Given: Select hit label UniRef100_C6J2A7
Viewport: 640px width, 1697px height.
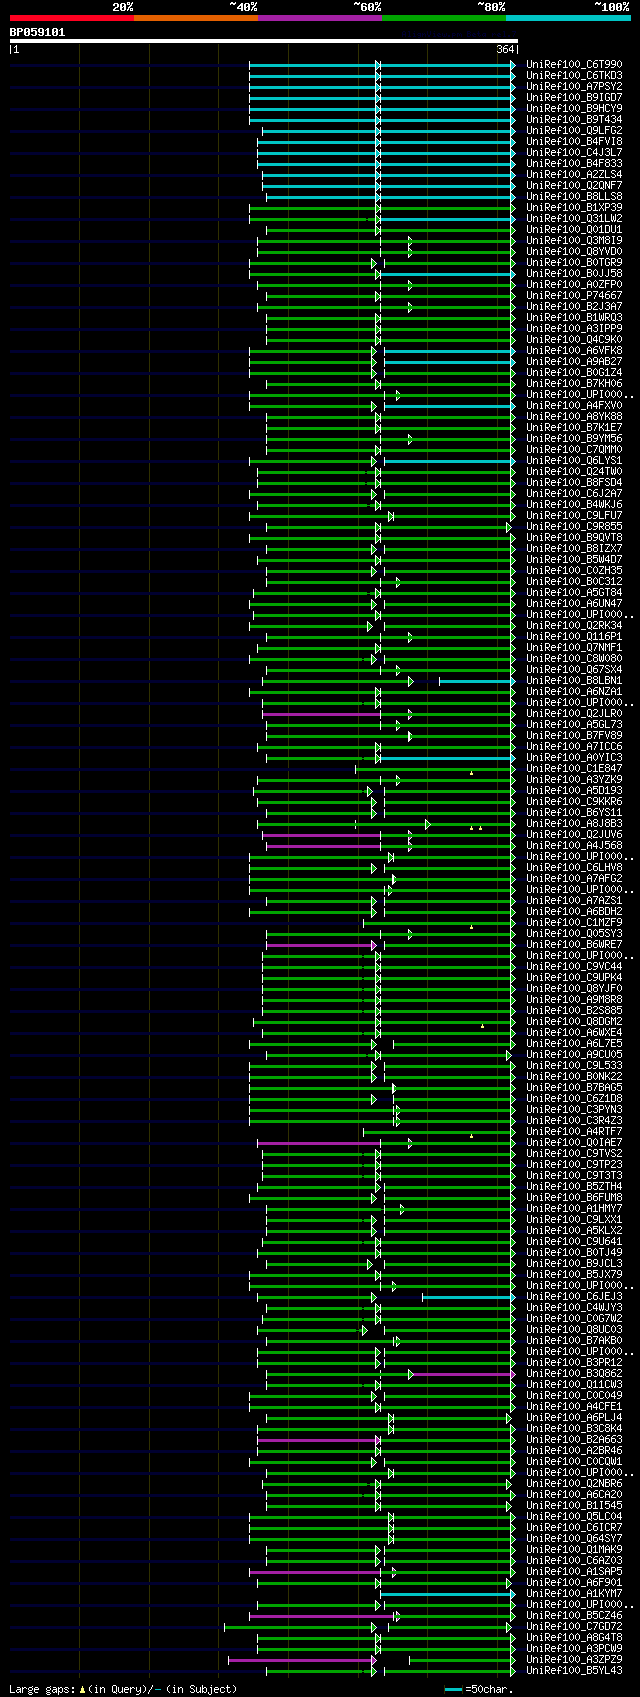Looking at the screenshot, I should [574, 493].
